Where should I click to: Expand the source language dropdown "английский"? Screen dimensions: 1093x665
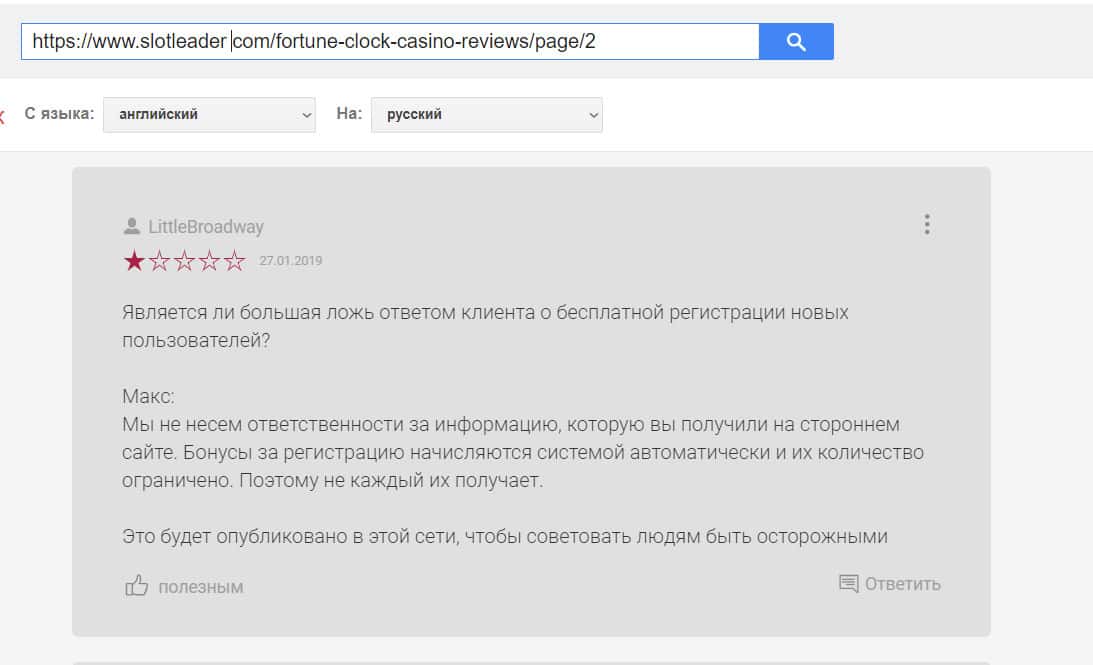tap(209, 114)
